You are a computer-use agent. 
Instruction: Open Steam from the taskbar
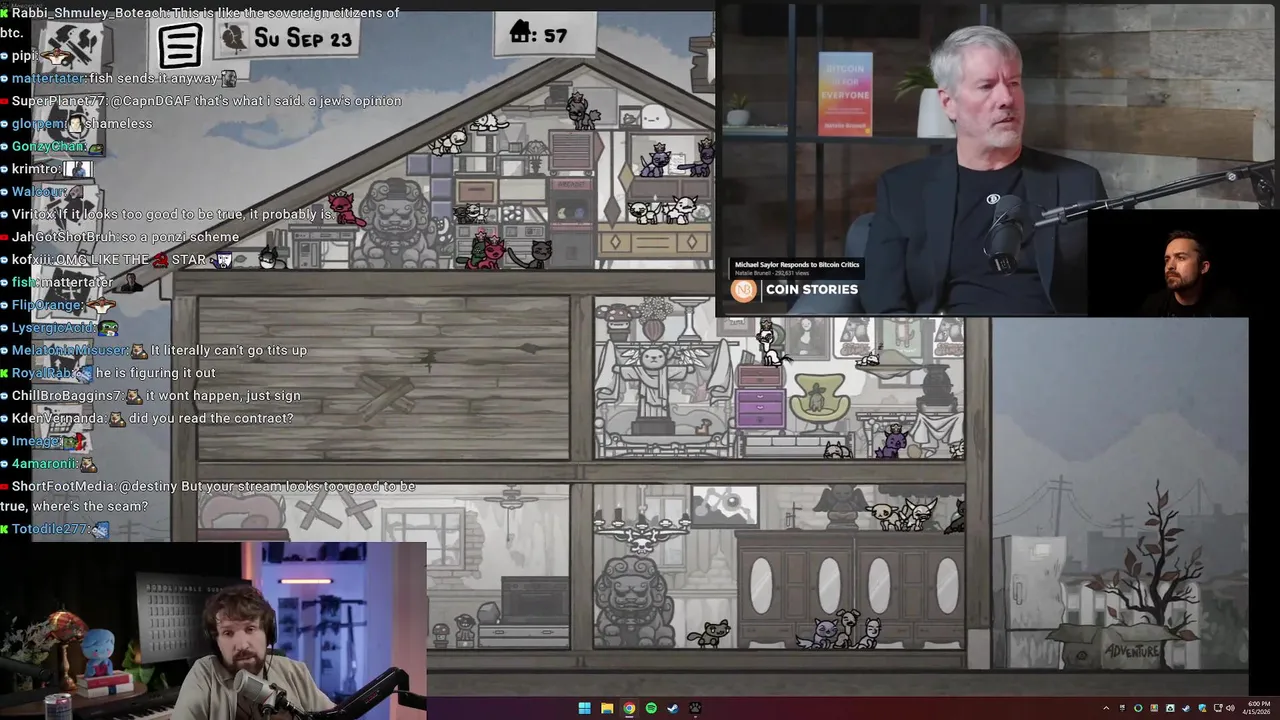(x=673, y=708)
